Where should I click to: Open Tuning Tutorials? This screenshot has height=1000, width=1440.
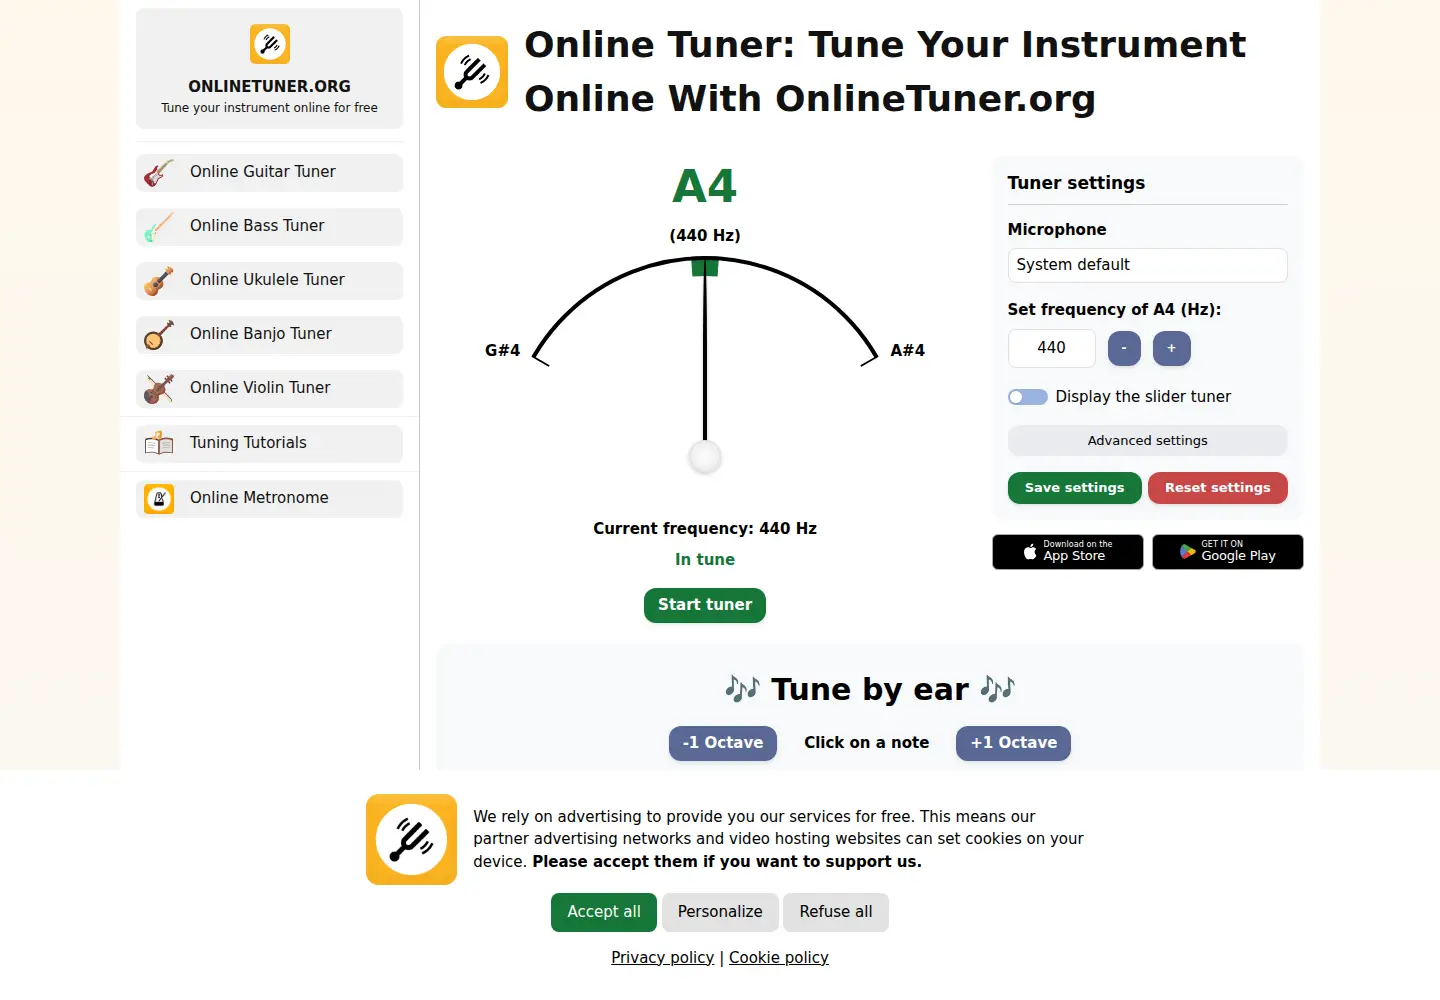coord(270,444)
